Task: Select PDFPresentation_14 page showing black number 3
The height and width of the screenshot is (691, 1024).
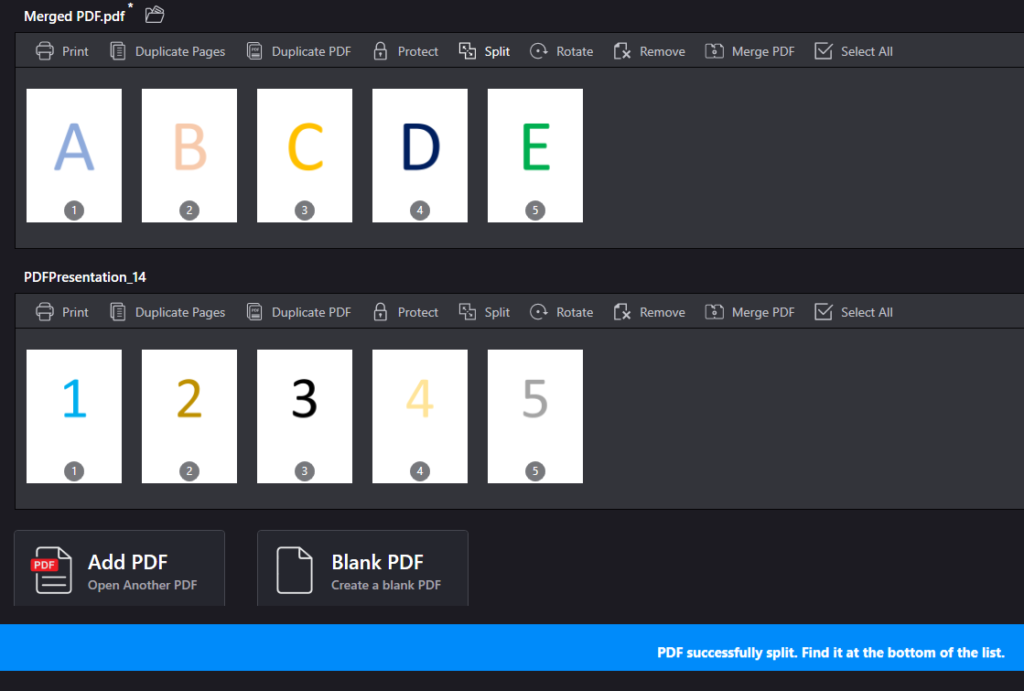Action: (304, 417)
